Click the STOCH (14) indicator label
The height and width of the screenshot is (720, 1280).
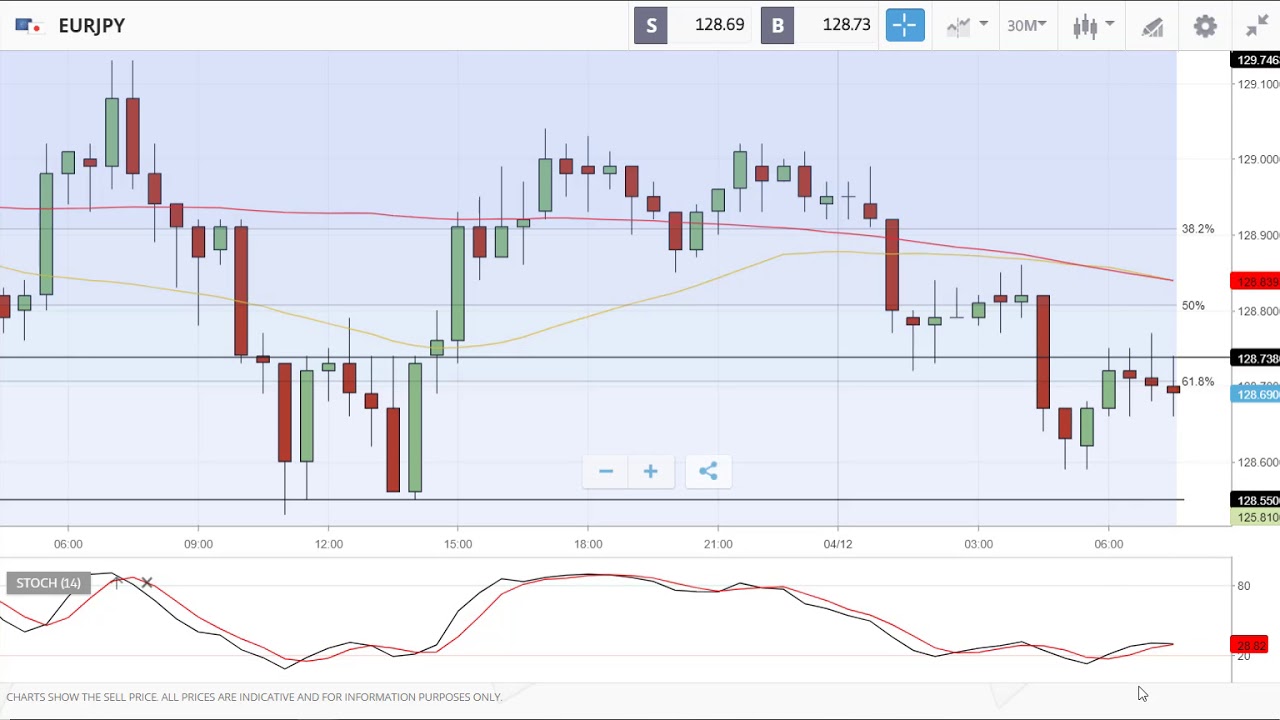click(48, 583)
